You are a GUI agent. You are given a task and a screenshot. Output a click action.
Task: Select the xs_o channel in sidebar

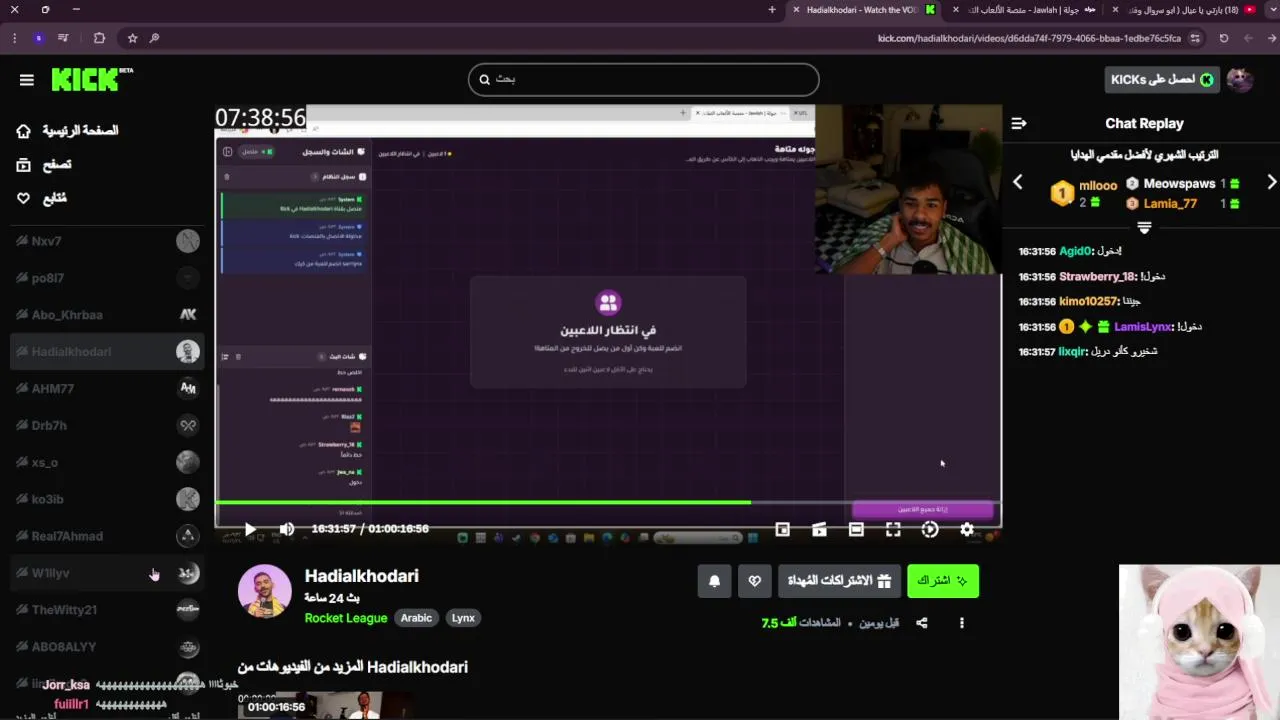pyautogui.click(x=106, y=462)
